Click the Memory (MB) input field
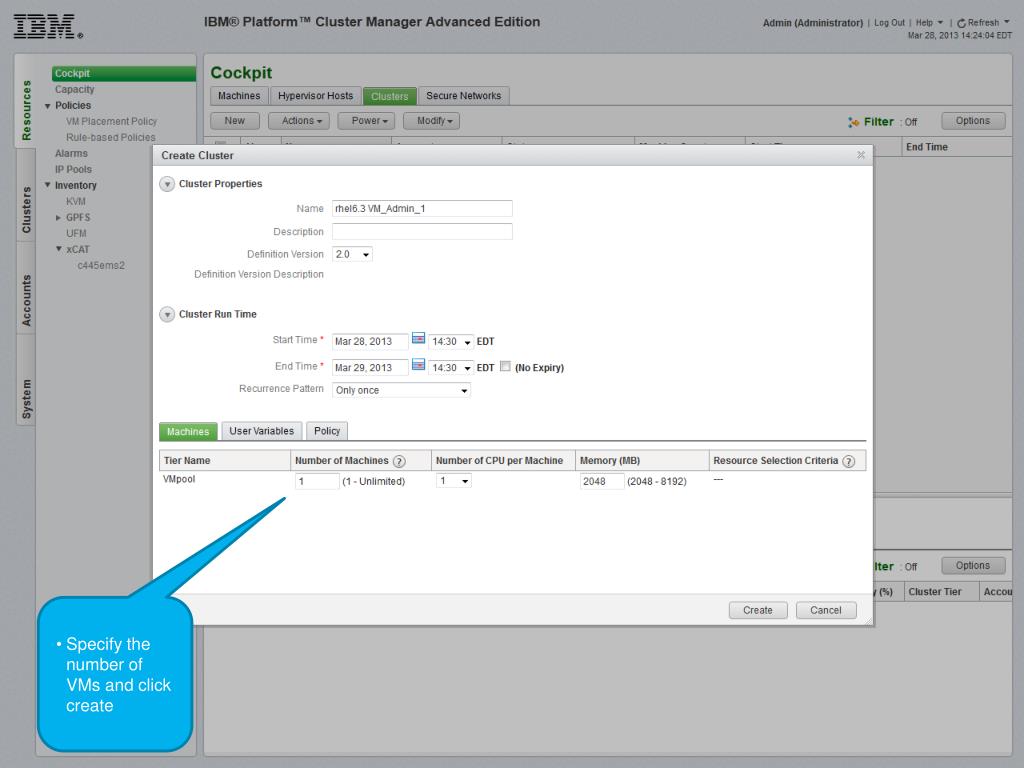Viewport: 1024px width, 768px height. click(601, 481)
